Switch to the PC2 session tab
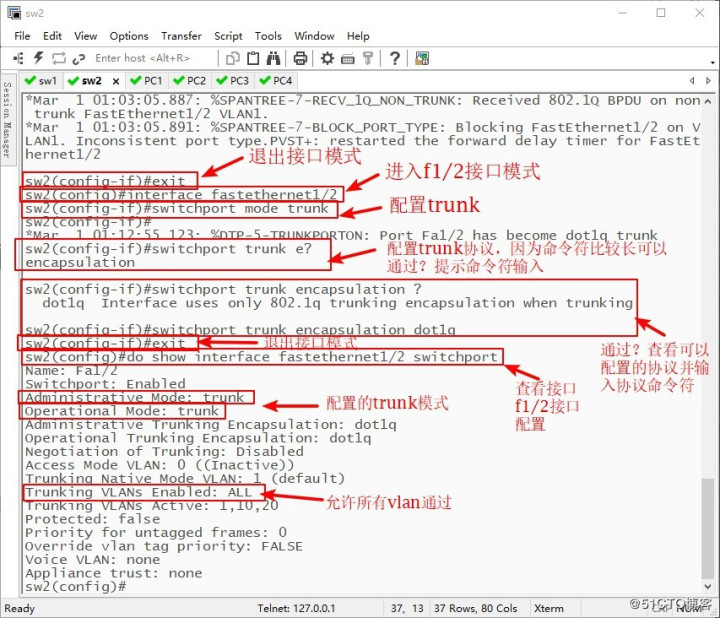Viewport: 720px width, 618px height. (x=190, y=81)
